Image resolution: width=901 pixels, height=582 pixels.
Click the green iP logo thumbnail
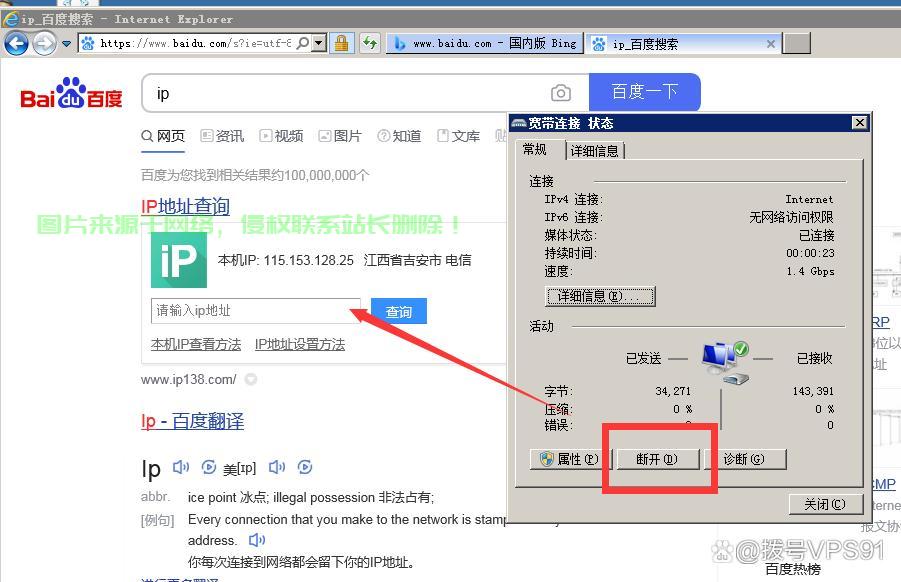click(179, 260)
